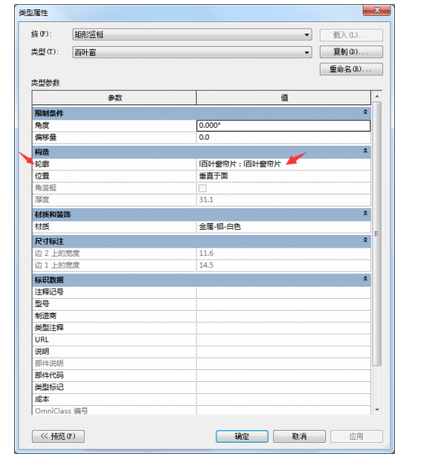The image size is (426, 463).
Task: Toggle the 角竖梃 checkbox
Action: [202, 188]
